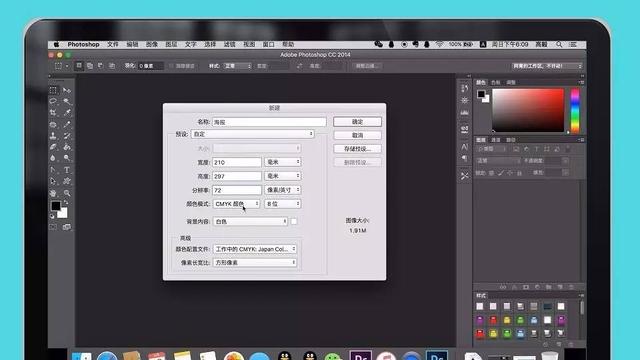Select the Blur tool

53,158
